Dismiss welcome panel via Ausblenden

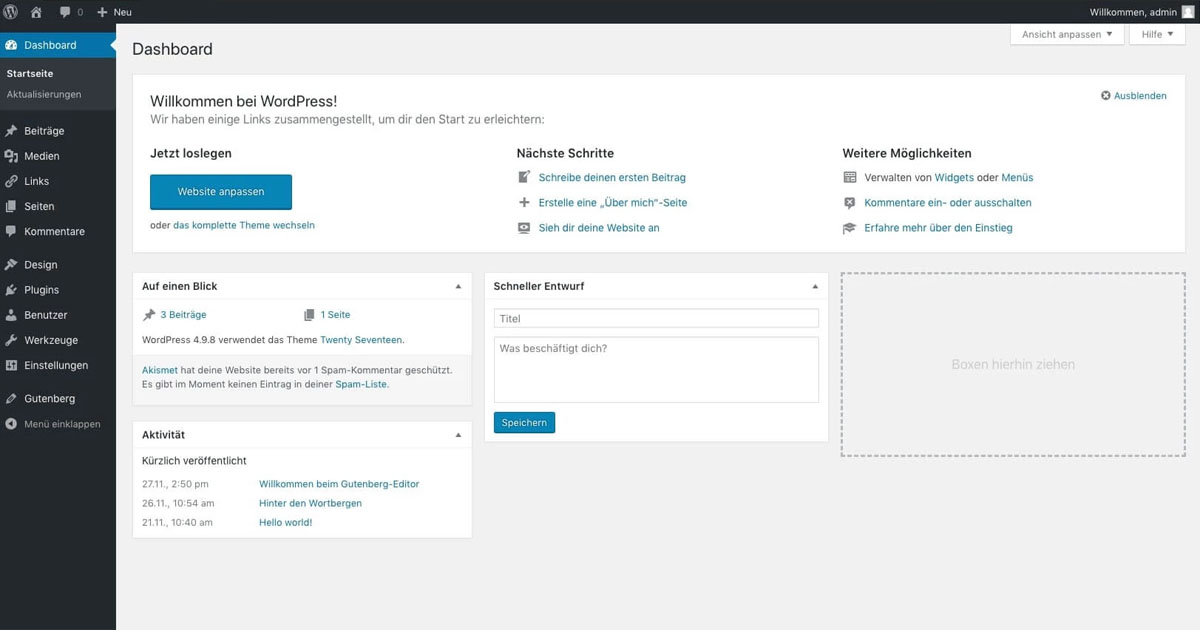1134,96
